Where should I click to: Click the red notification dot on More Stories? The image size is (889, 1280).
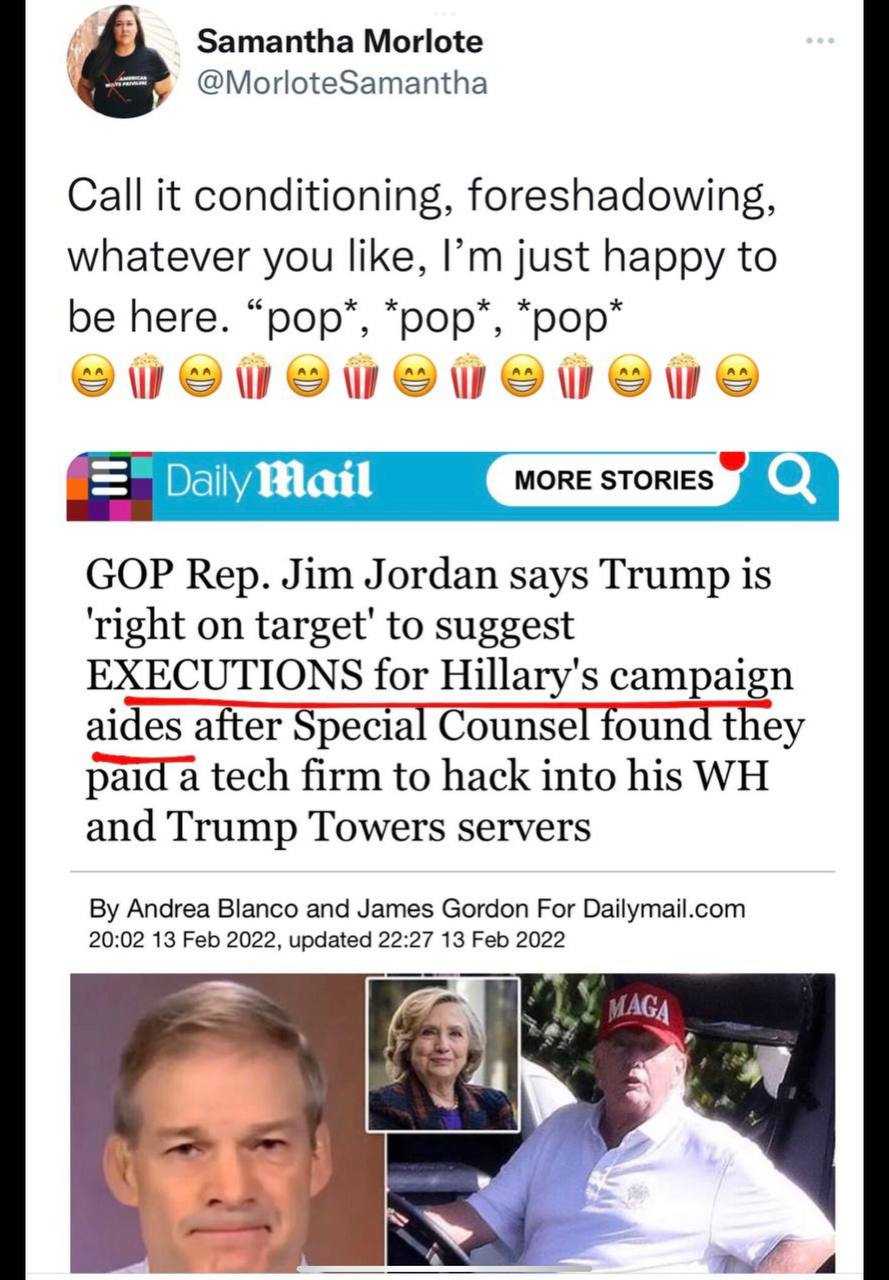coord(734,460)
